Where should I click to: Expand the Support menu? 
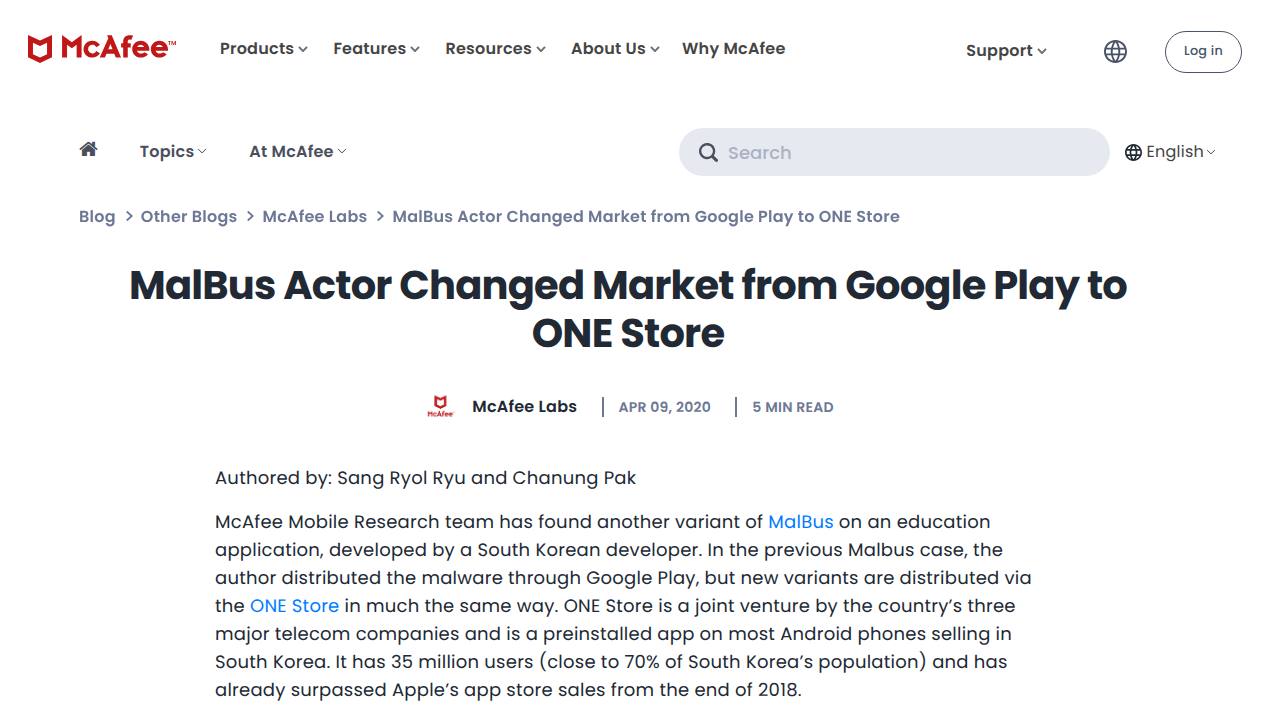[1006, 50]
